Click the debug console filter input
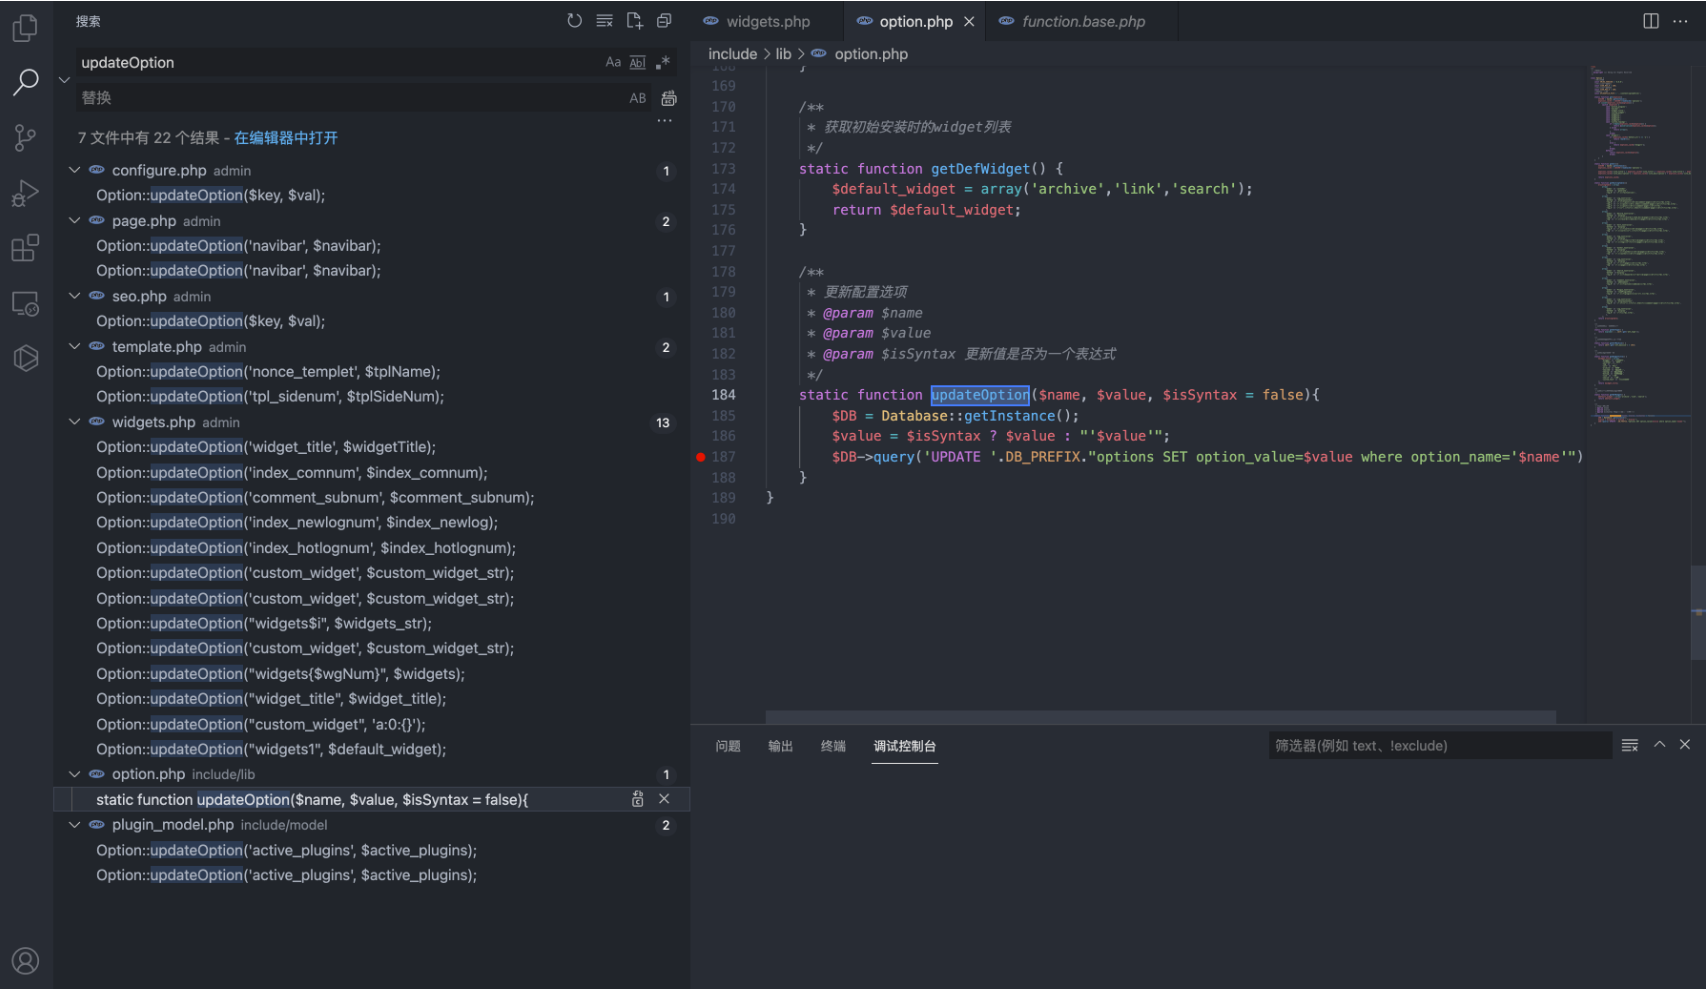 1438,746
